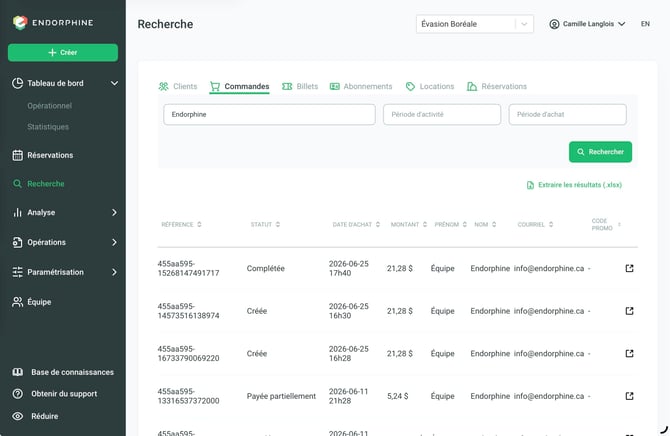The width and height of the screenshot is (670, 436).
Task: Open the external link for order 14573516138974
Action: (629, 311)
